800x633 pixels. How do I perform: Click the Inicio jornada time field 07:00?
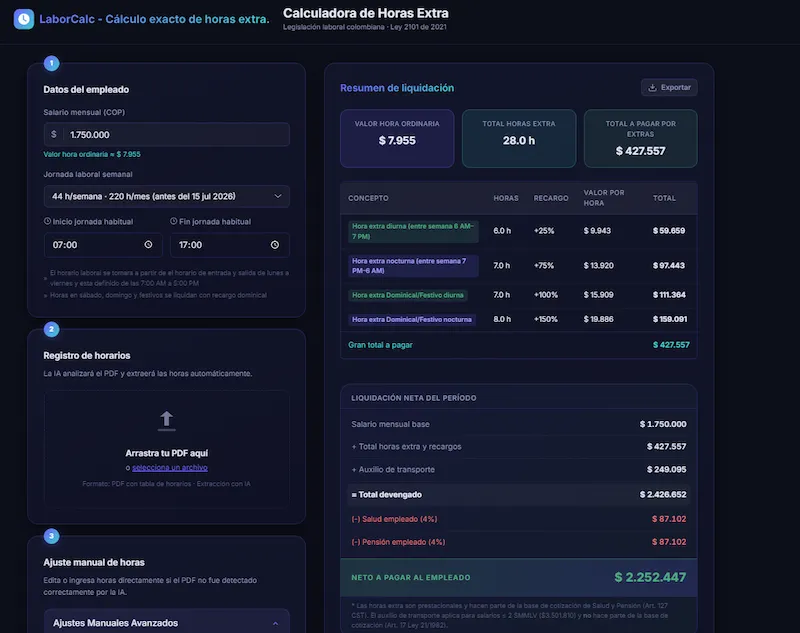103,245
